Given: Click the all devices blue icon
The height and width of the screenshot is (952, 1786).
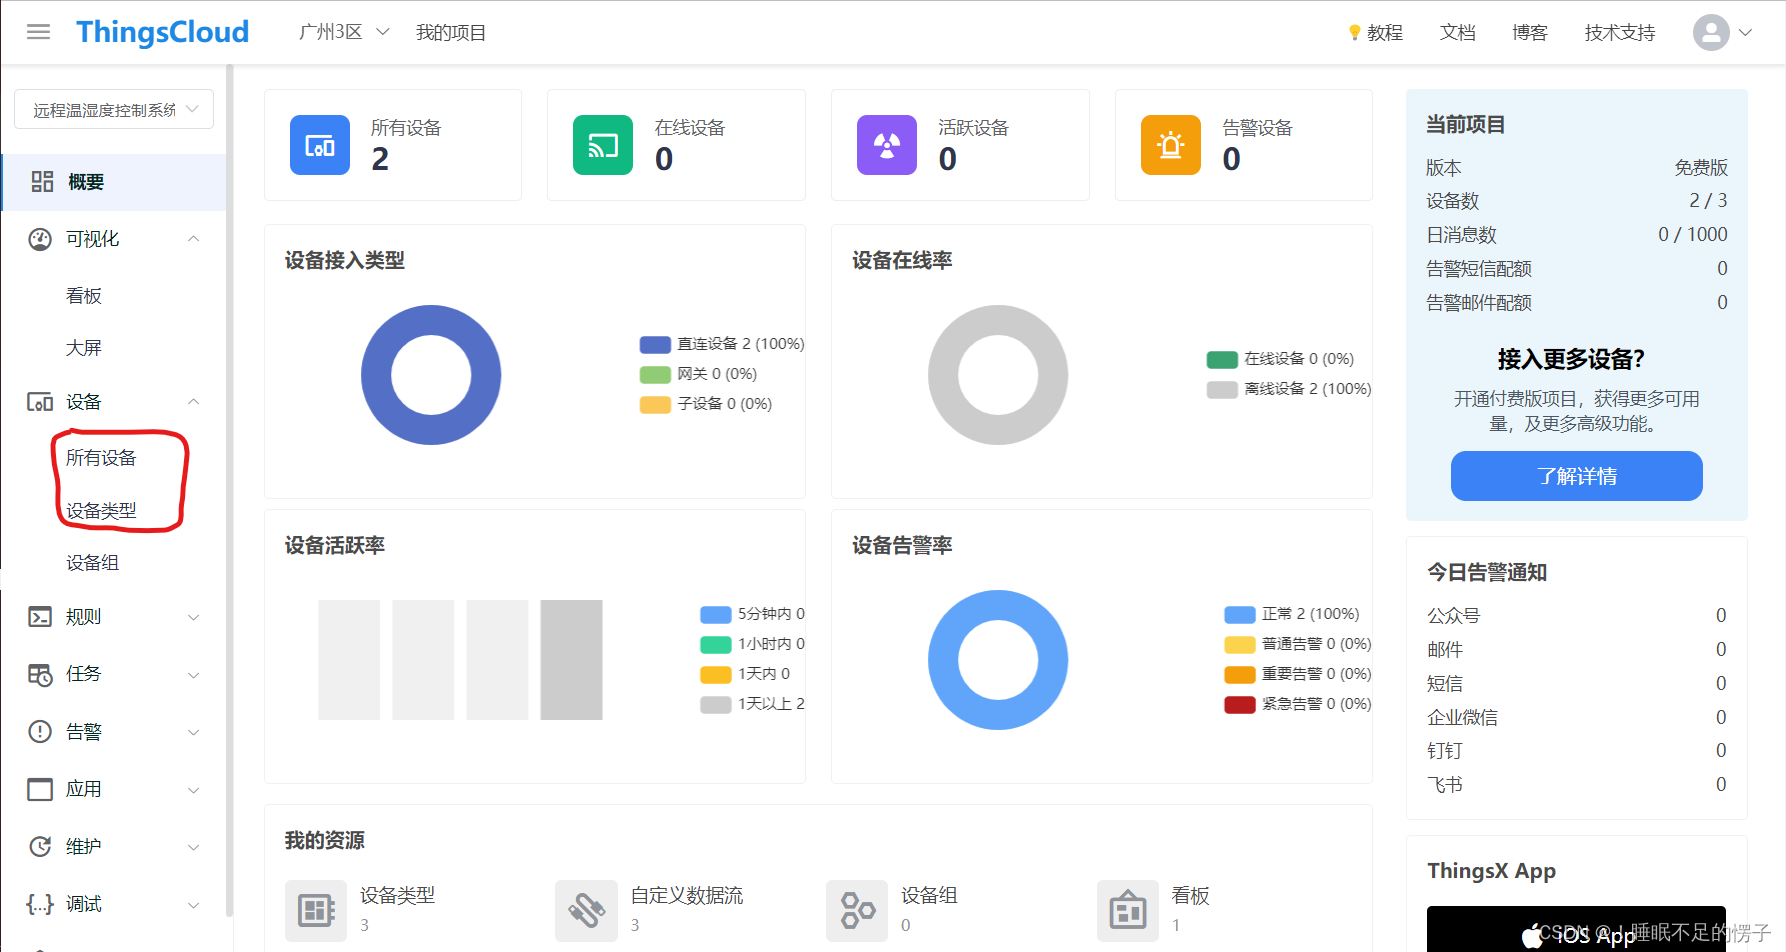Looking at the screenshot, I should tap(320, 145).
